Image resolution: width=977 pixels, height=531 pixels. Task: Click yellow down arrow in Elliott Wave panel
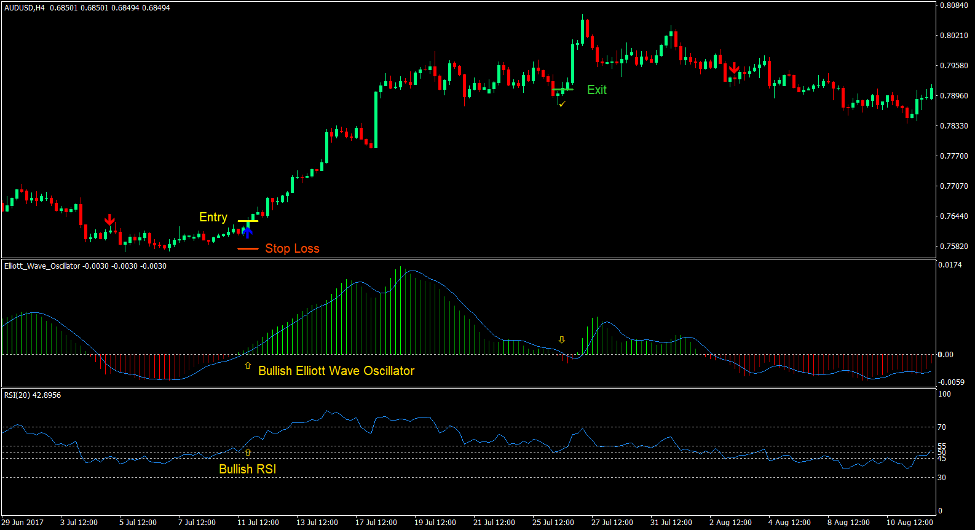click(561, 339)
